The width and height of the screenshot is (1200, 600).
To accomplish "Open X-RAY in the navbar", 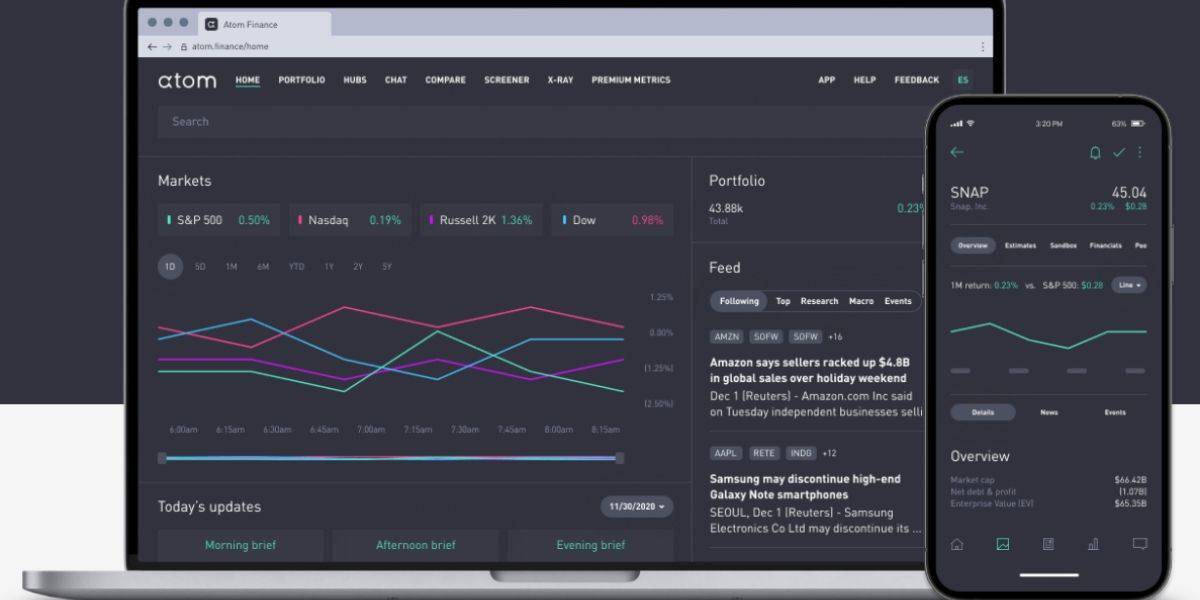I will coord(561,80).
